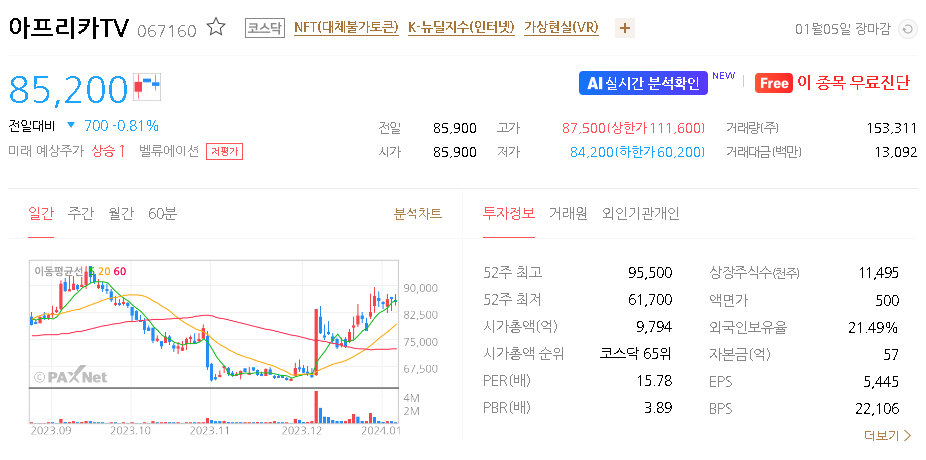Click the red Free badge
Screen dimensions: 926x460
(774, 83)
